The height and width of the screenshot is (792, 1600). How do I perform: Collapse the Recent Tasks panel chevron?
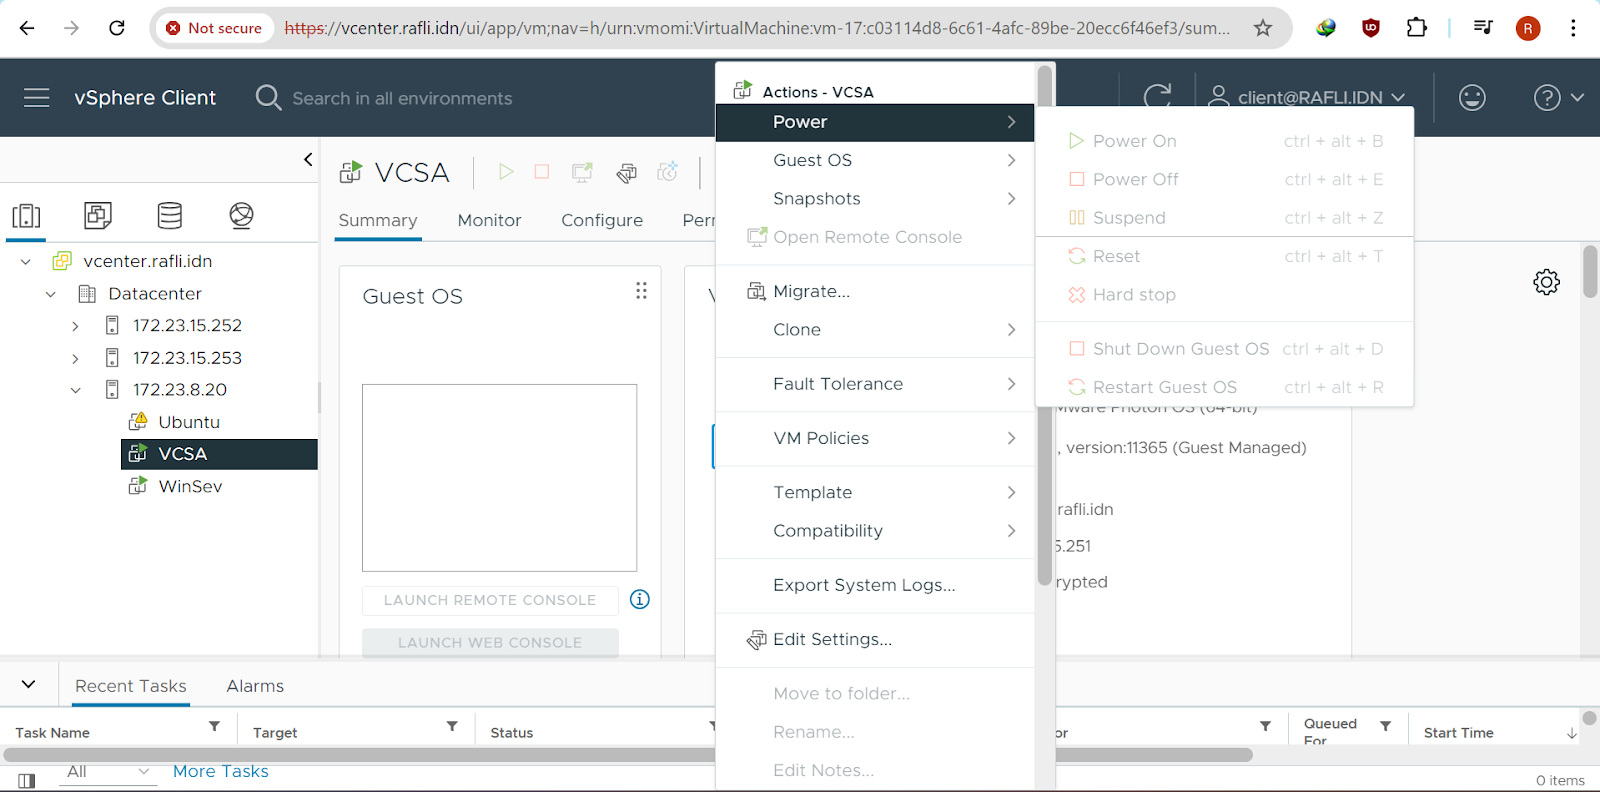(x=28, y=685)
